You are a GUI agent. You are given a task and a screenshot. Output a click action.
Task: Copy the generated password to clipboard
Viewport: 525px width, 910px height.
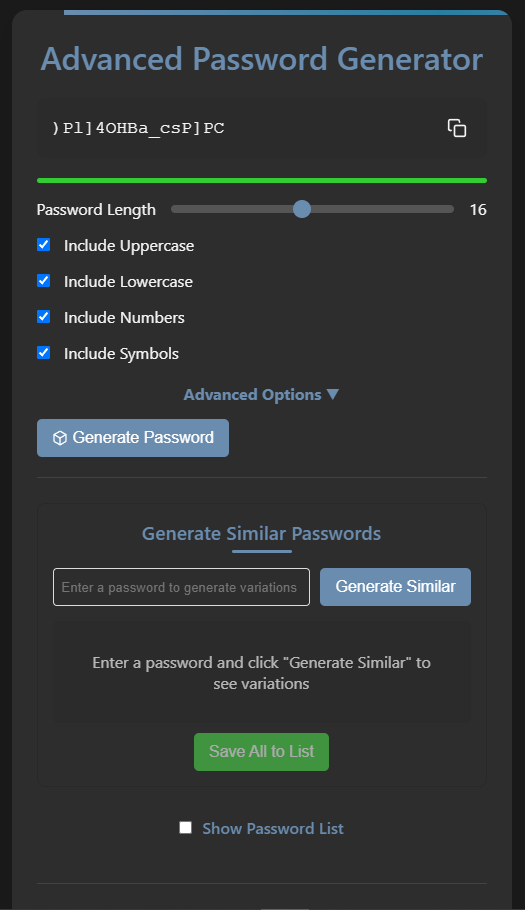coord(457,128)
